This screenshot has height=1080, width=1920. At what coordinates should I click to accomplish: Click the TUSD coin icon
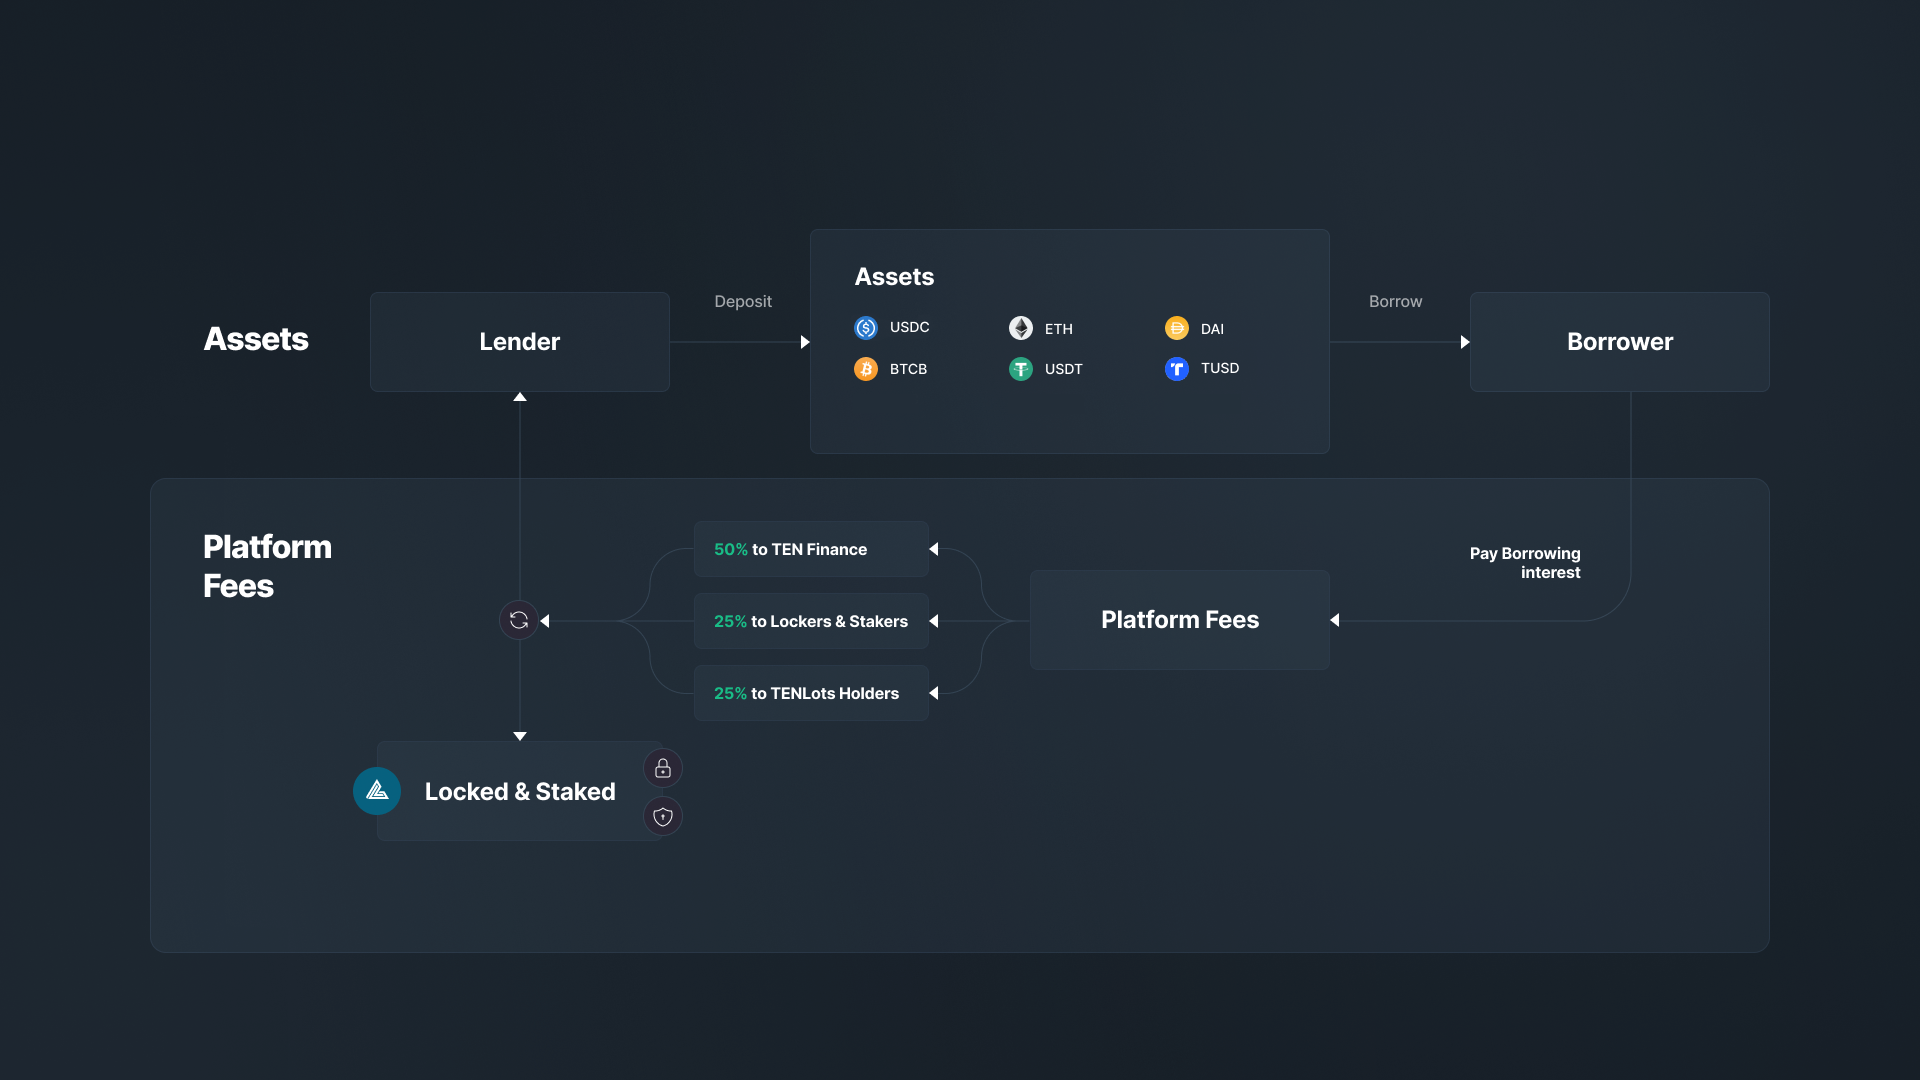click(1177, 369)
